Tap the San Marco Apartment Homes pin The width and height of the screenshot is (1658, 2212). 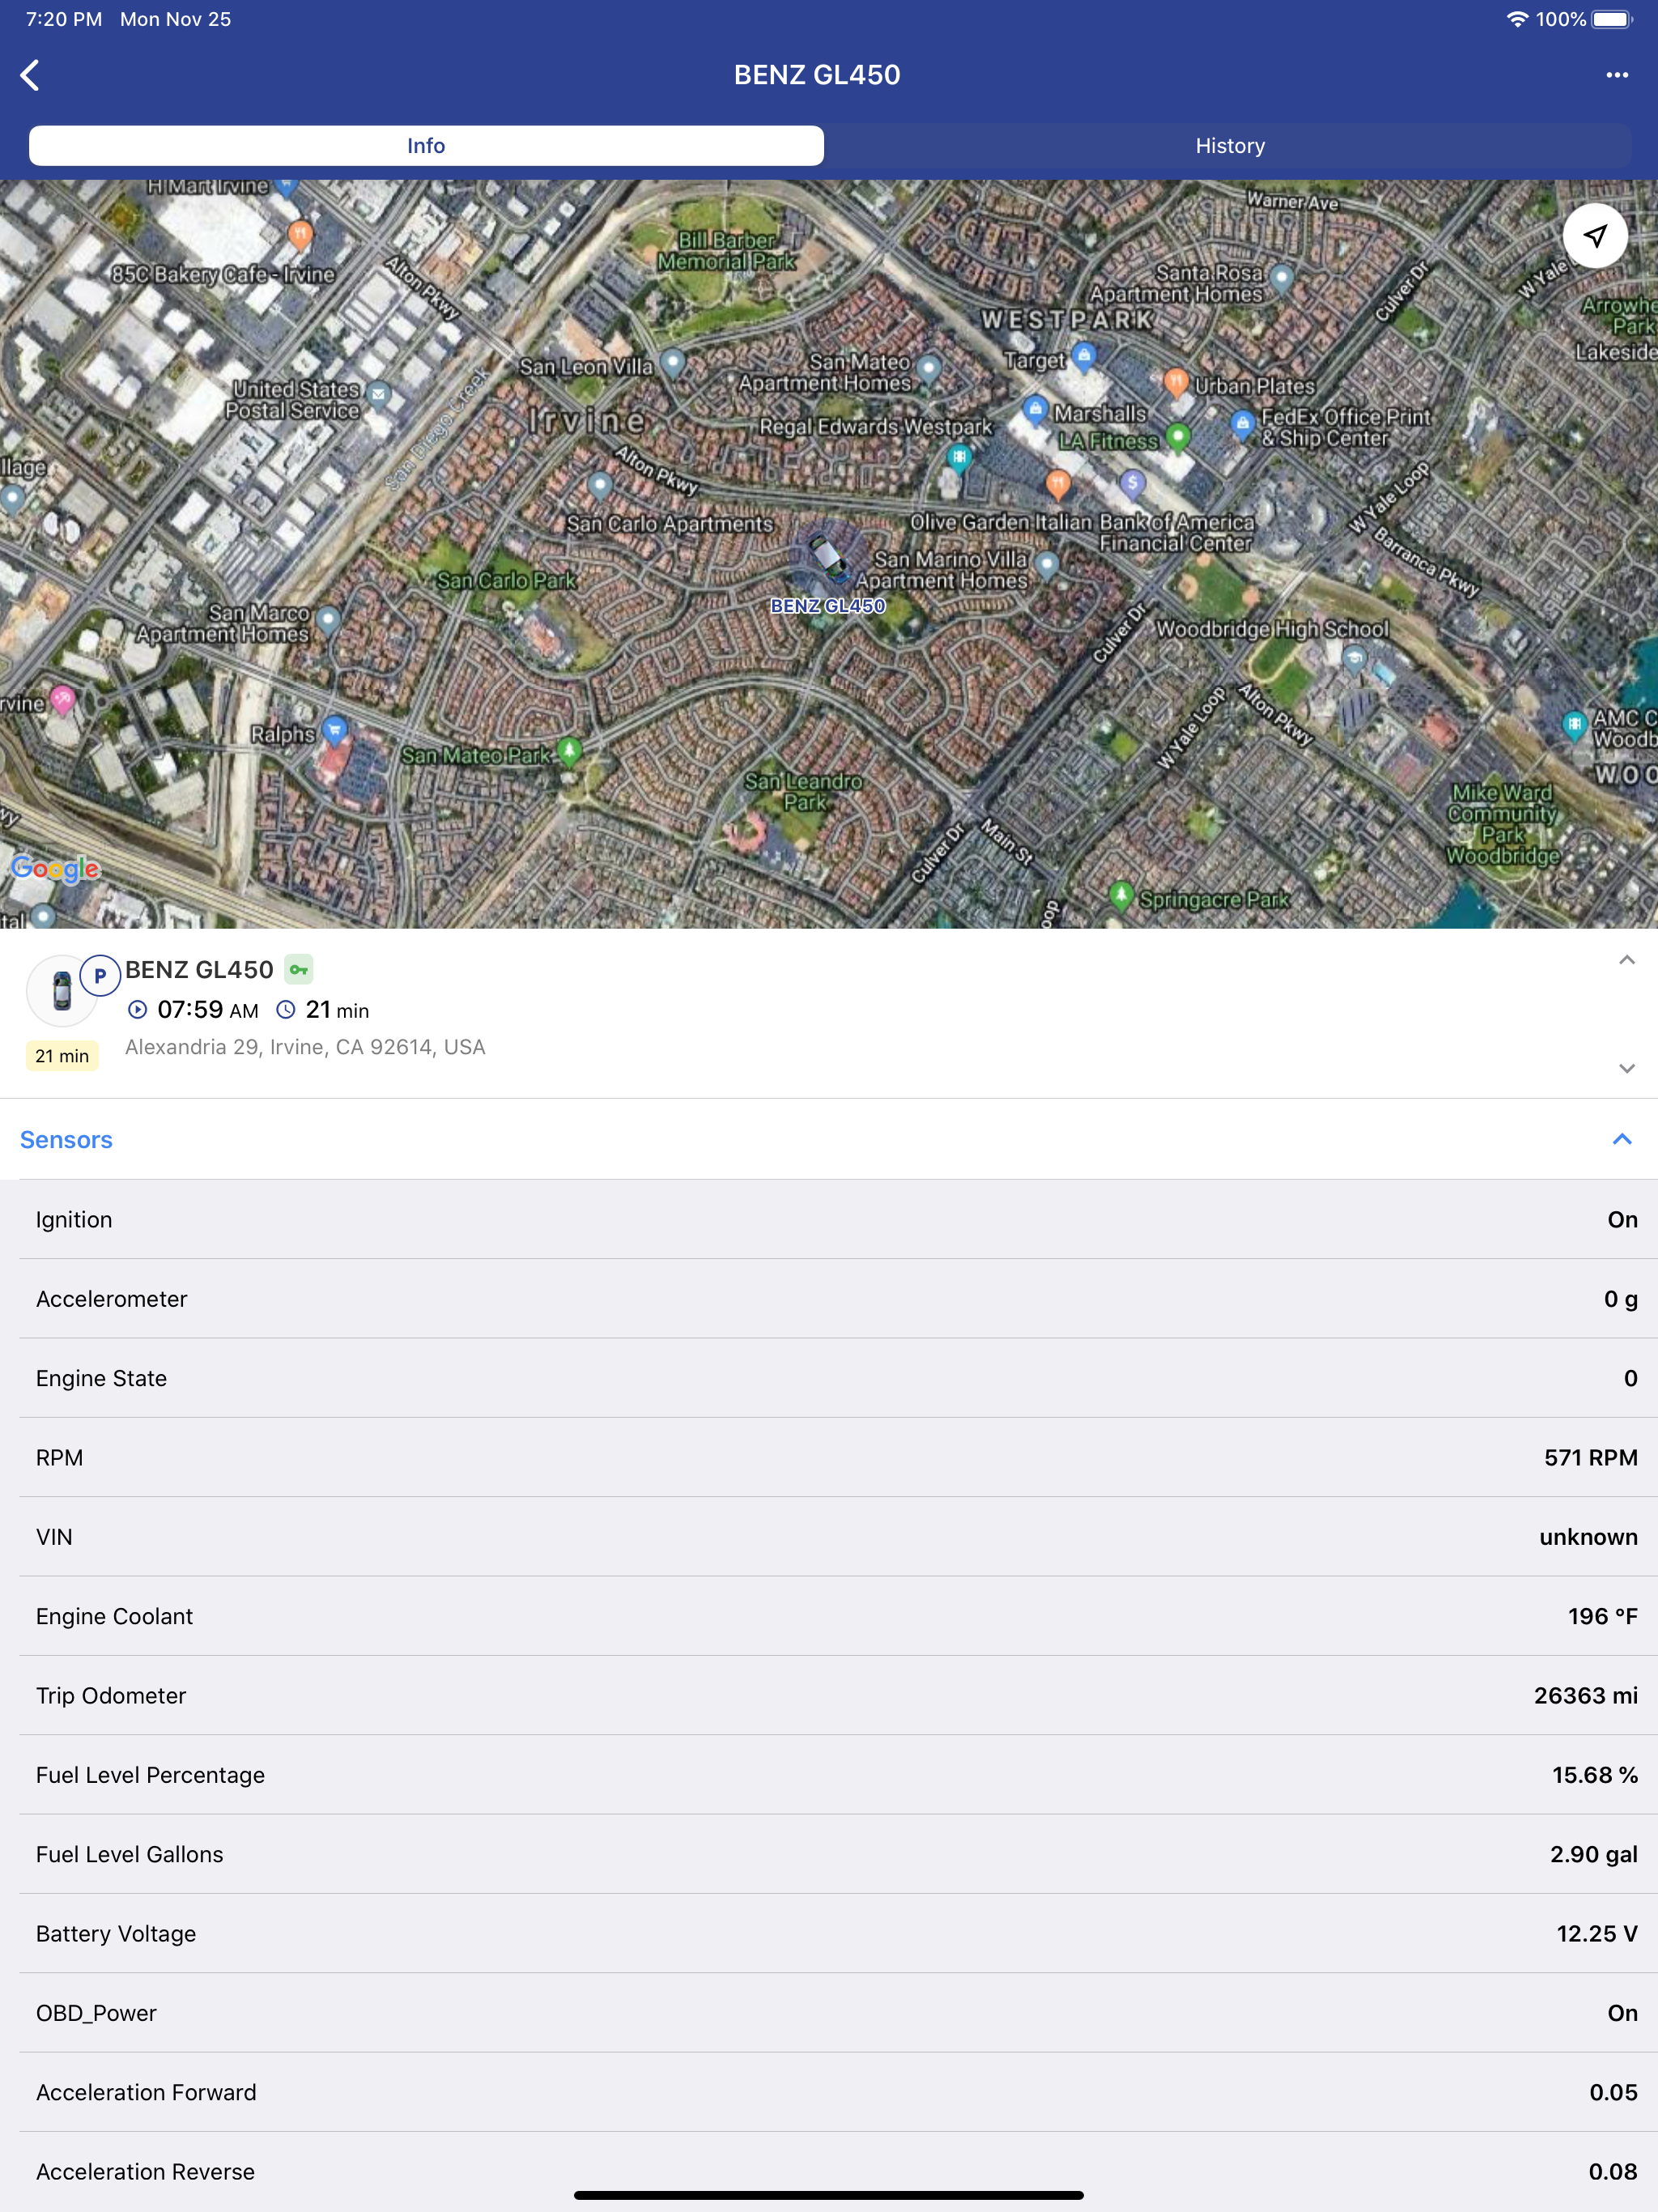(x=327, y=620)
